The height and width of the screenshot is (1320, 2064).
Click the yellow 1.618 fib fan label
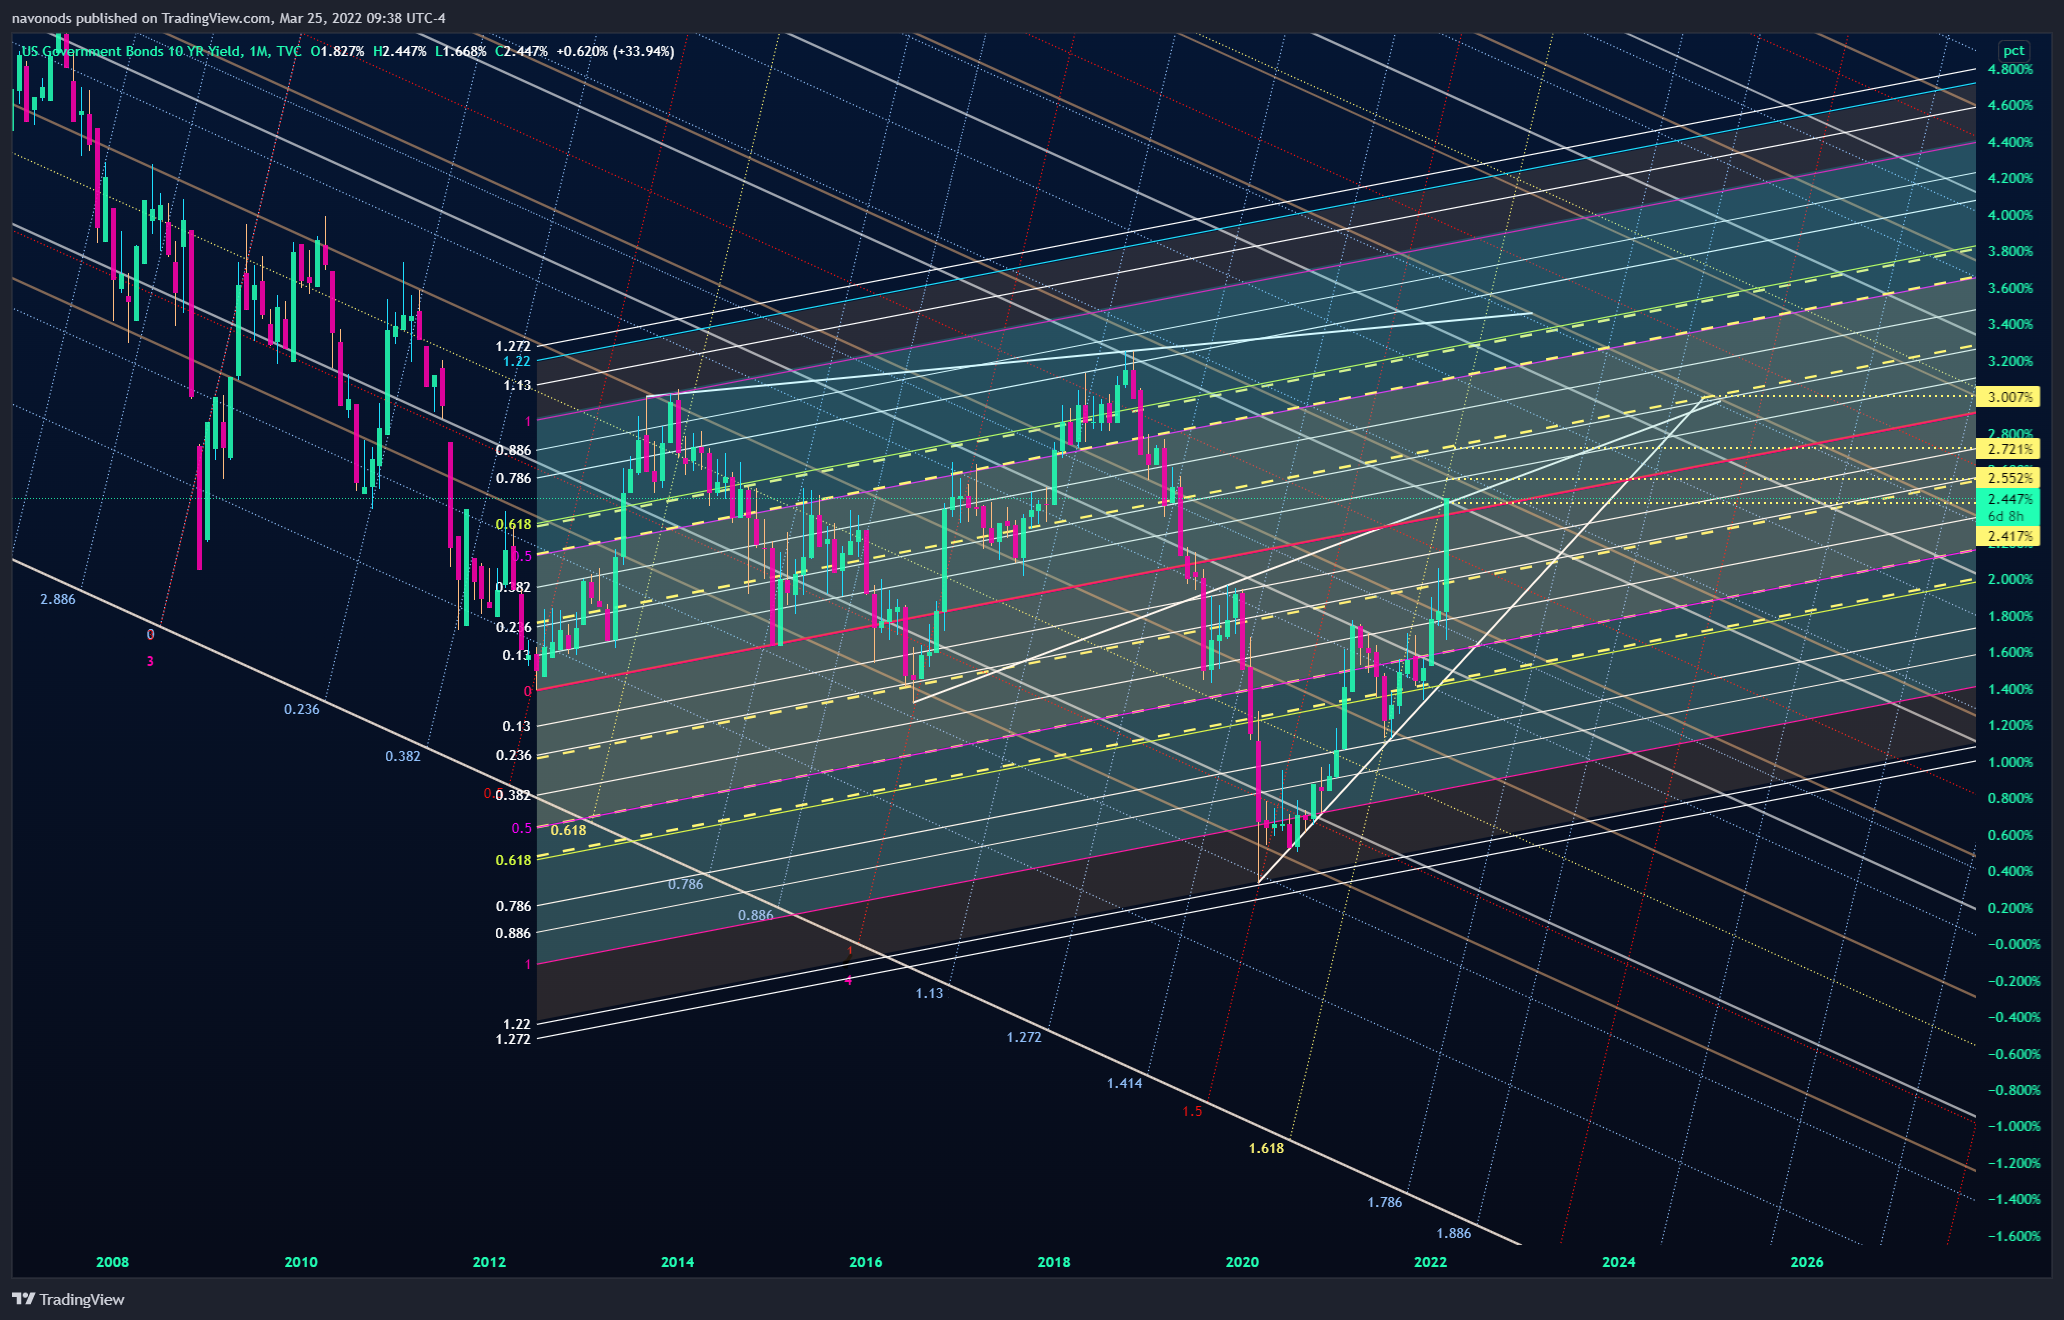1266,1148
